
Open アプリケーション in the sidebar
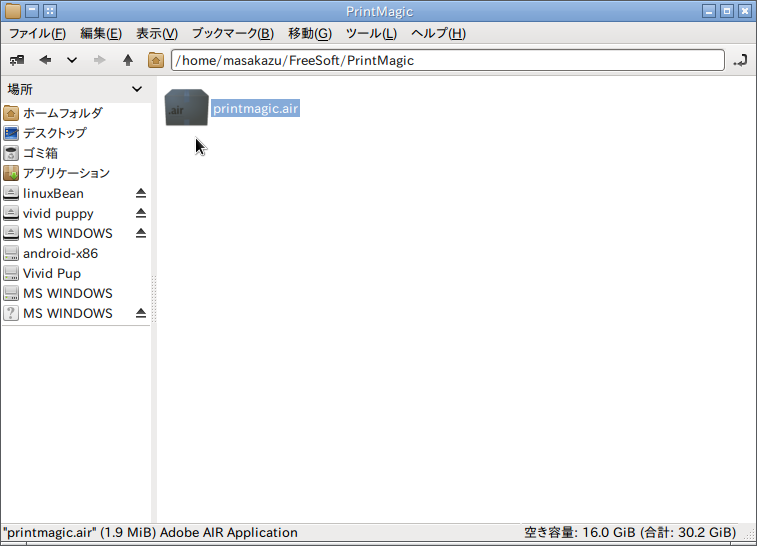pyautogui.click(x=76, y=173)
